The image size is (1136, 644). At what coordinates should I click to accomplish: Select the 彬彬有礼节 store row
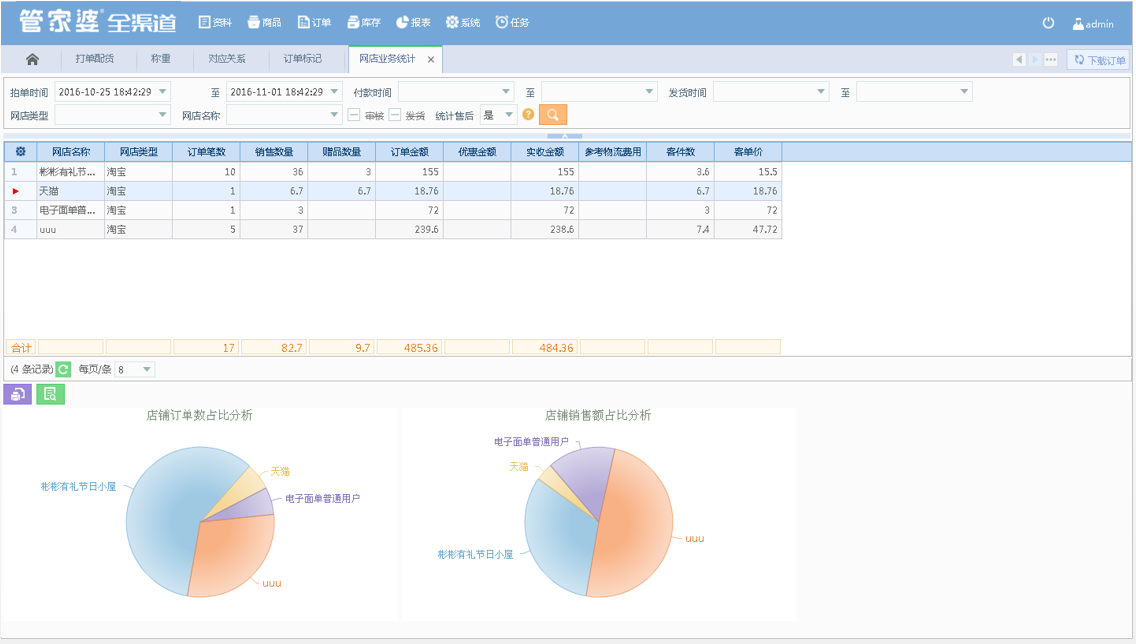tap(393, 172)
